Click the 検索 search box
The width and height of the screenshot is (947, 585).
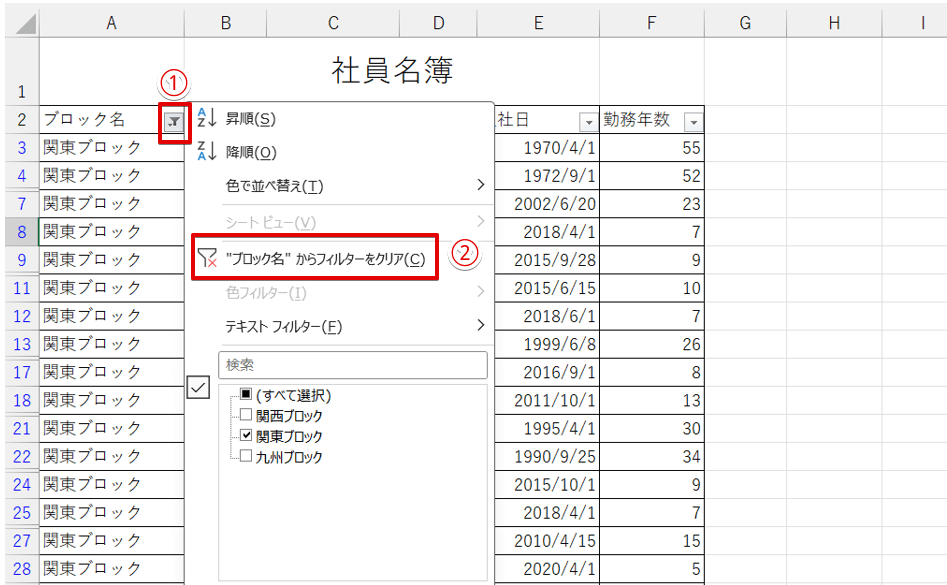point(352,365)
